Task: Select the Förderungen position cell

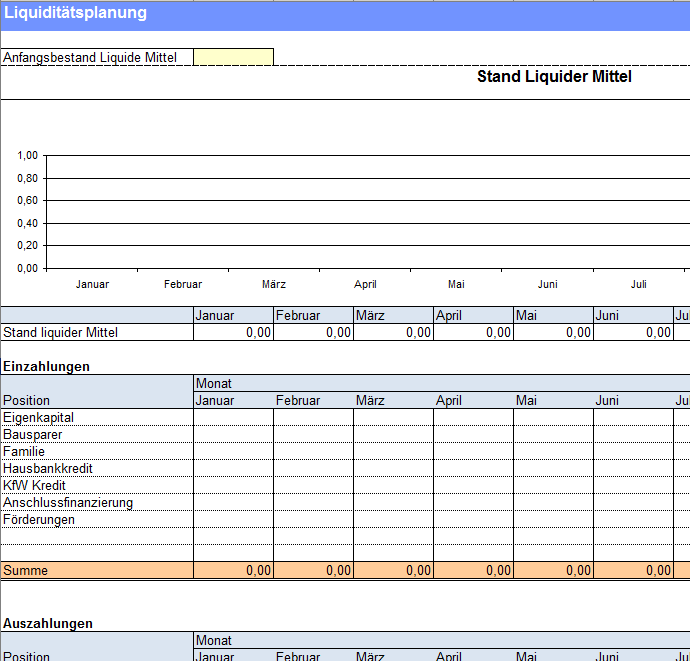Action: 39,519
